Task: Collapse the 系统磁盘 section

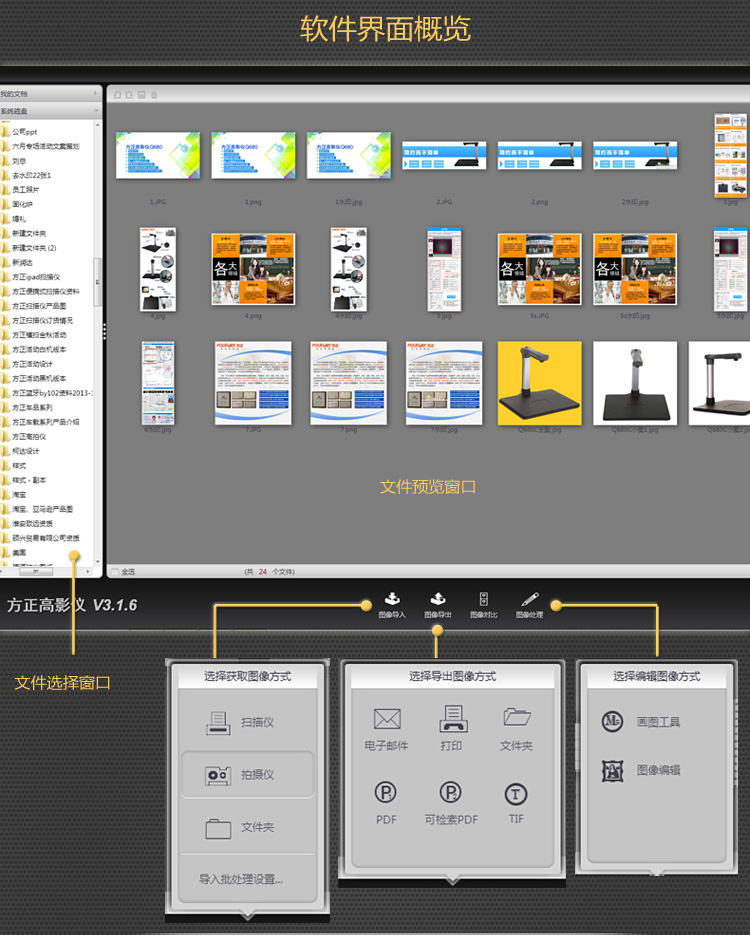Action: [x=50, y=111]
